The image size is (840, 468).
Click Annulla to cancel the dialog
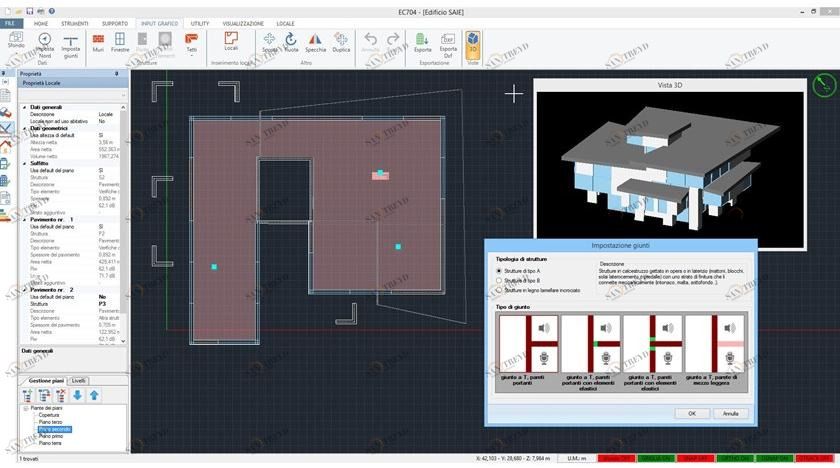[731, 413]
